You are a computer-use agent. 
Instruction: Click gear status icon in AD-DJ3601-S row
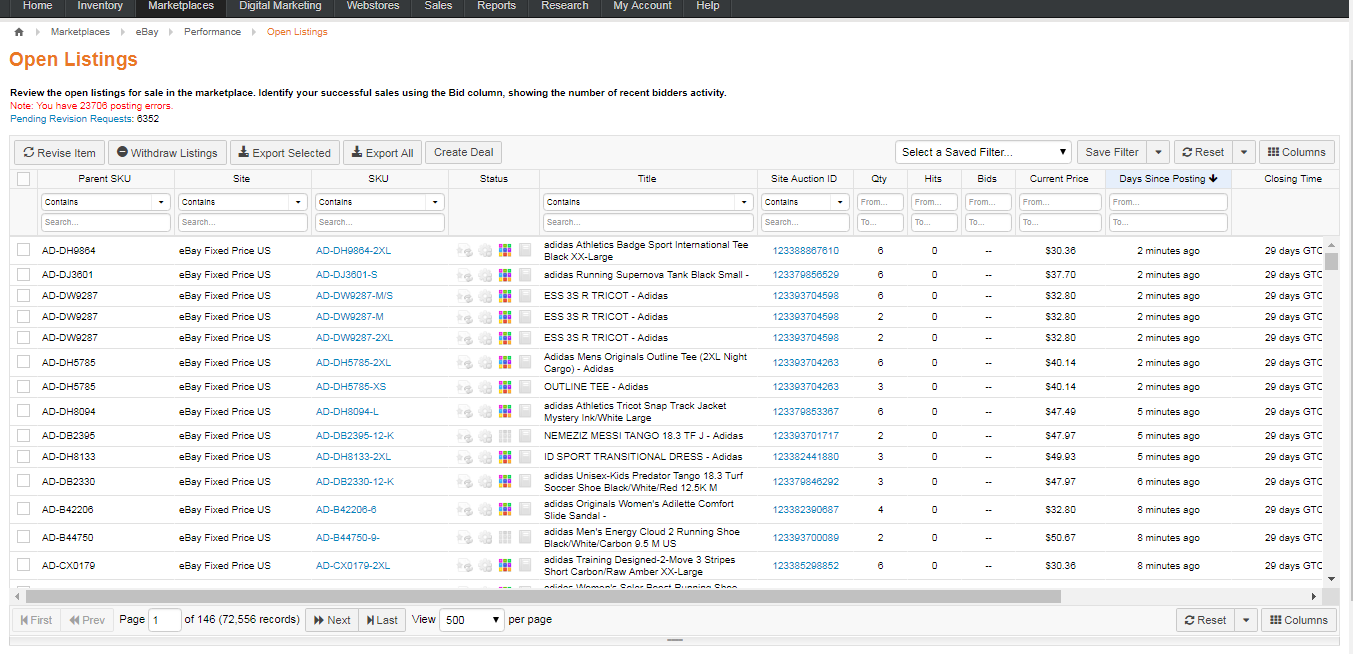485,275
